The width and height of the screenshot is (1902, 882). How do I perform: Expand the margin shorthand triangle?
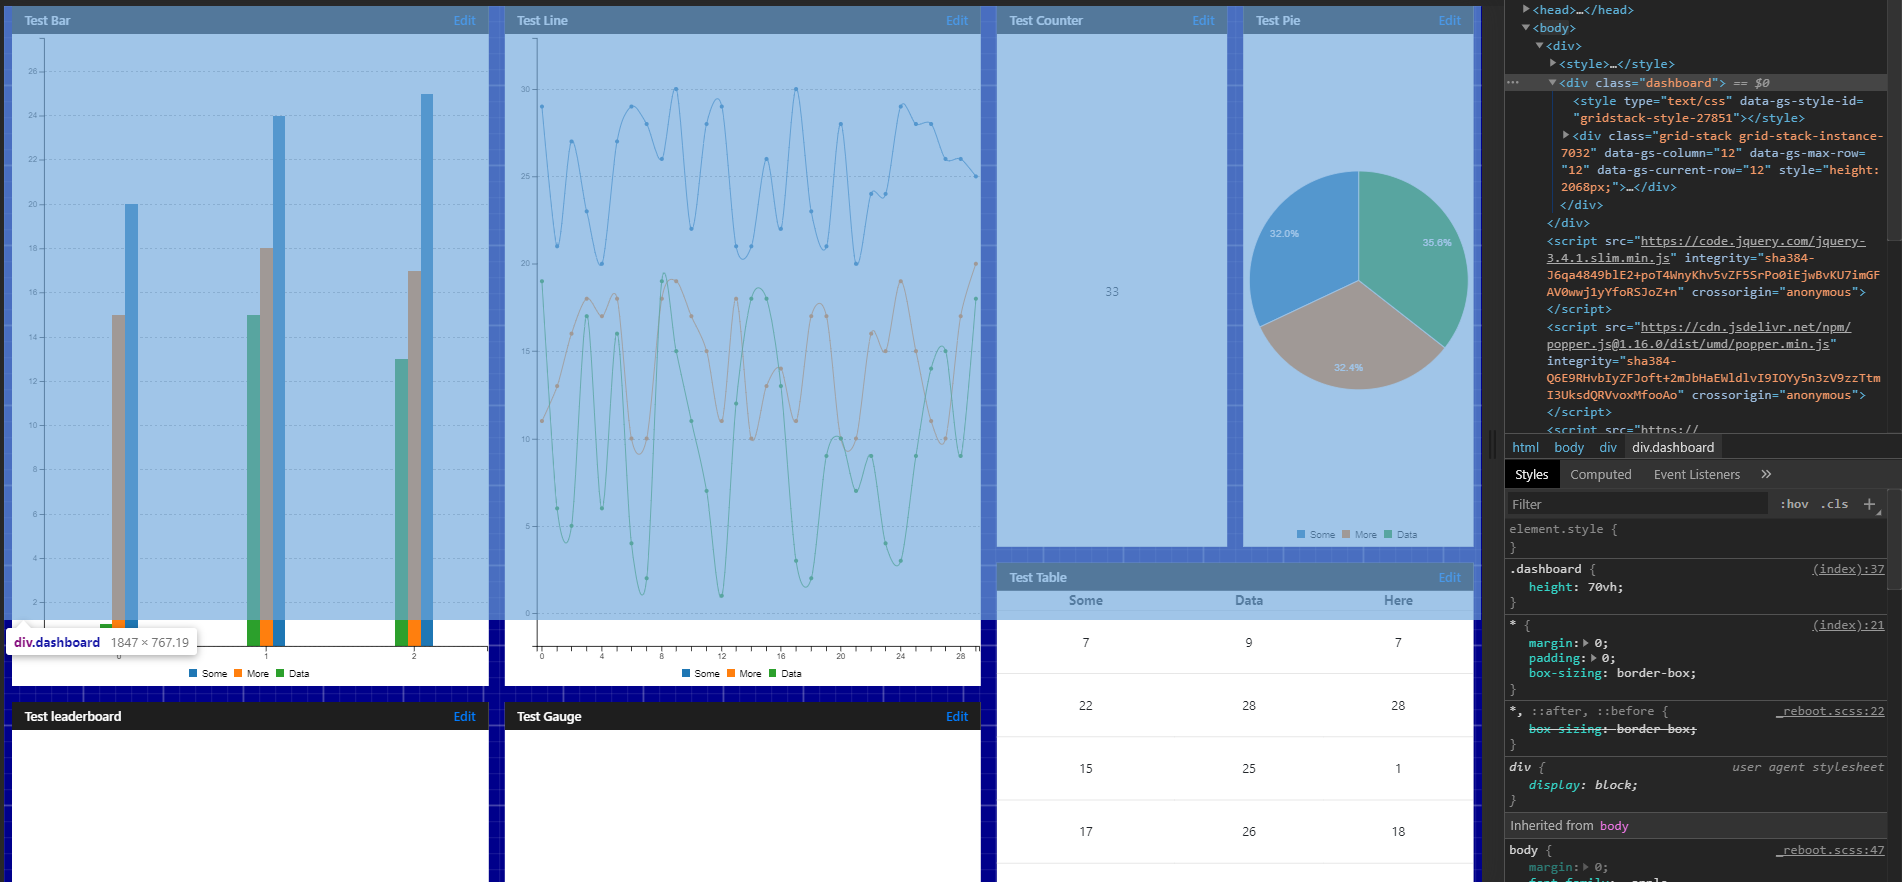[x=1586, y=643]
